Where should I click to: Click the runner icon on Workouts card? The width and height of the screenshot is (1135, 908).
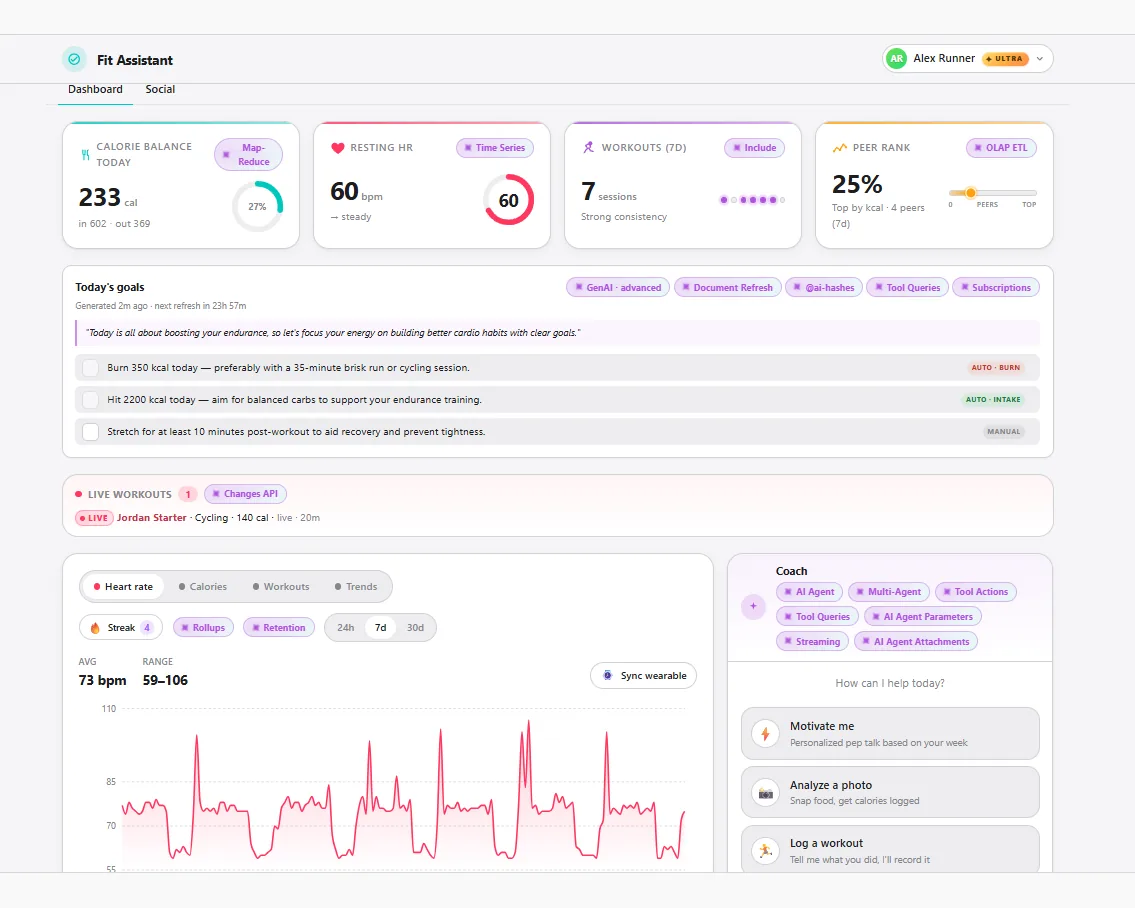[588, 147]
